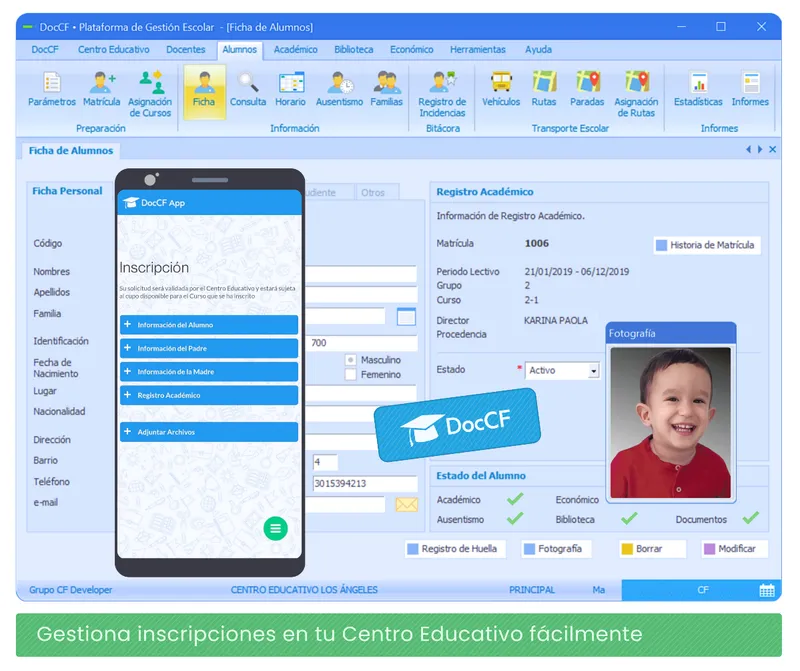Go to next tab arrow

[x=760, y=150]
